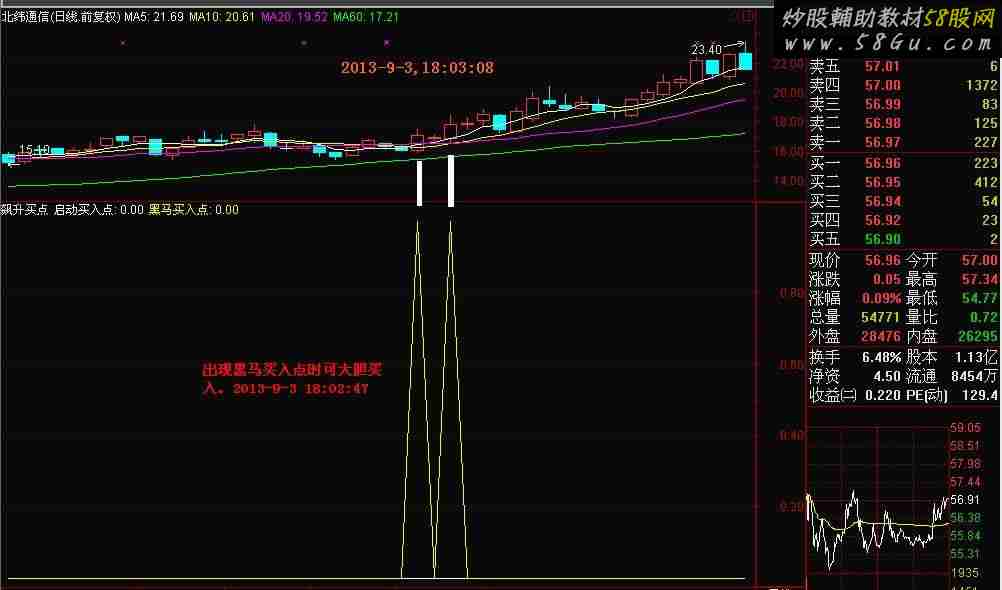Click the 北纬通信(日线,前复权) chart title
The width and height of the screenshot is (1002, 590).
(61, 17)
